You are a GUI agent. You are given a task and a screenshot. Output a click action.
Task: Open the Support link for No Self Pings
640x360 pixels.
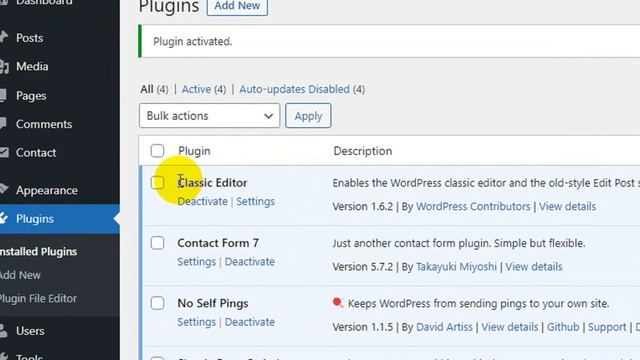click(x=607, y=327)
